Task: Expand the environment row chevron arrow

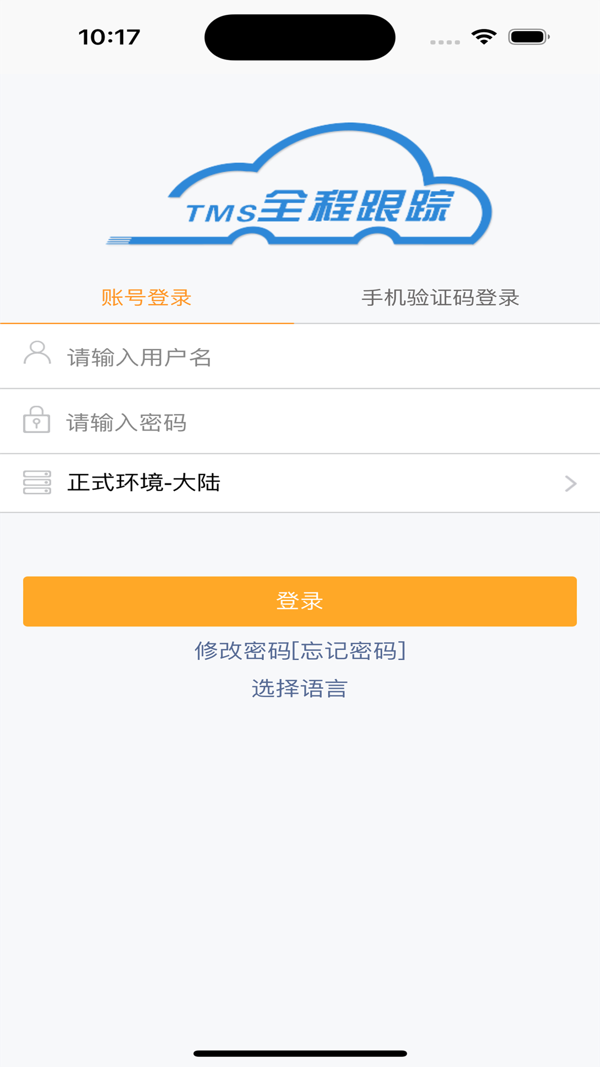Action: (571, 484)
